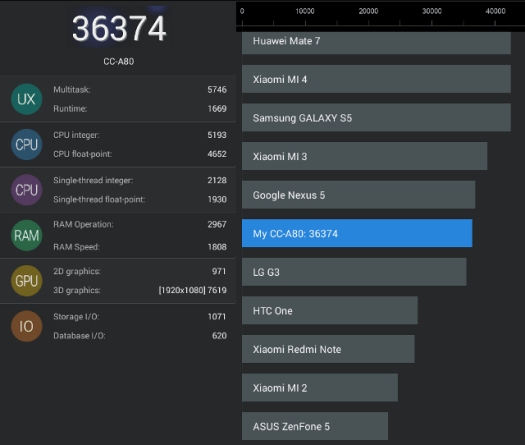Select the Multitask score row
This screenshot has height=445, width=525.
click(140, 89)
